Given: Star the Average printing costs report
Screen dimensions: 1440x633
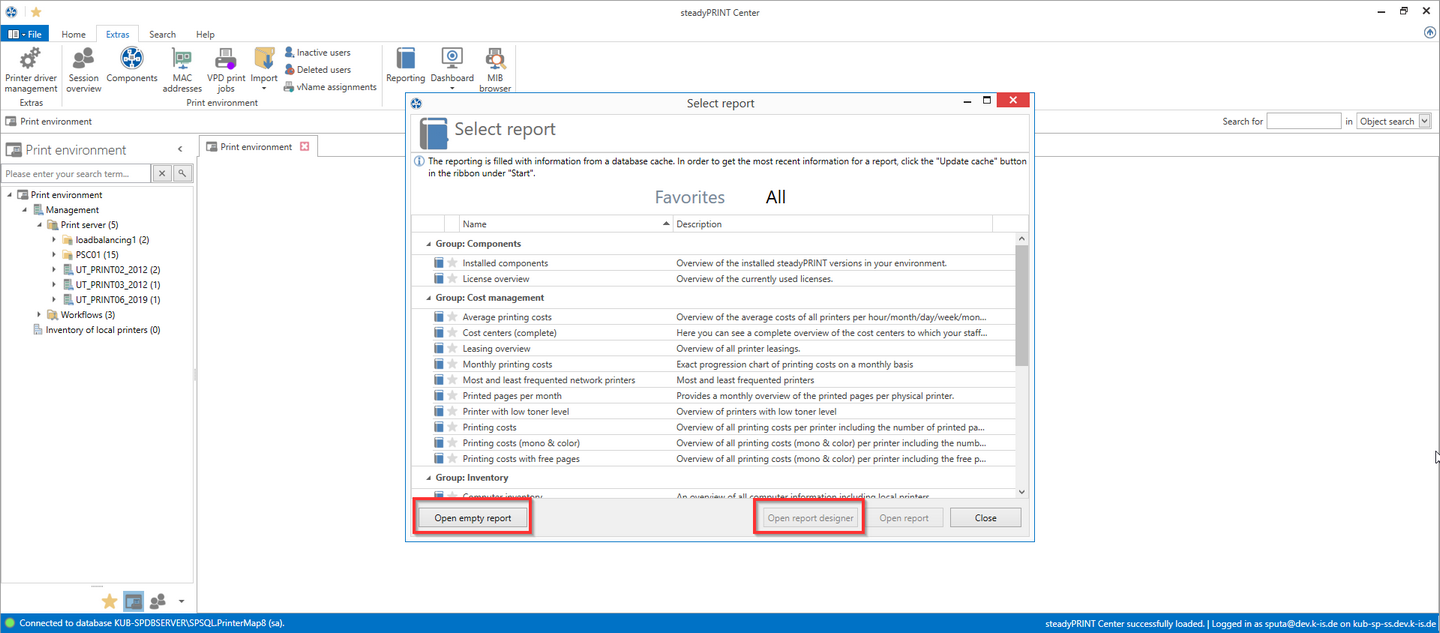Looking at the screenshot, I should (x=452, y=317).
